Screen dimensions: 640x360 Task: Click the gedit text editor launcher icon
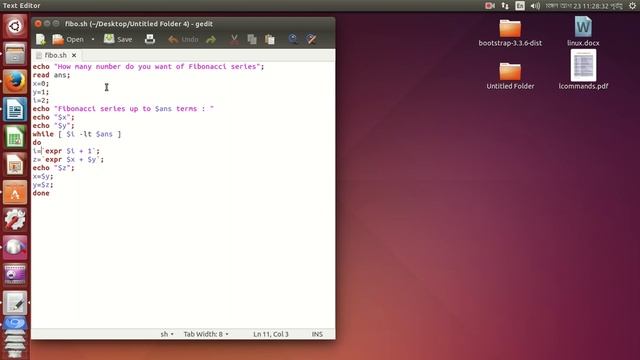pos(15,303)
